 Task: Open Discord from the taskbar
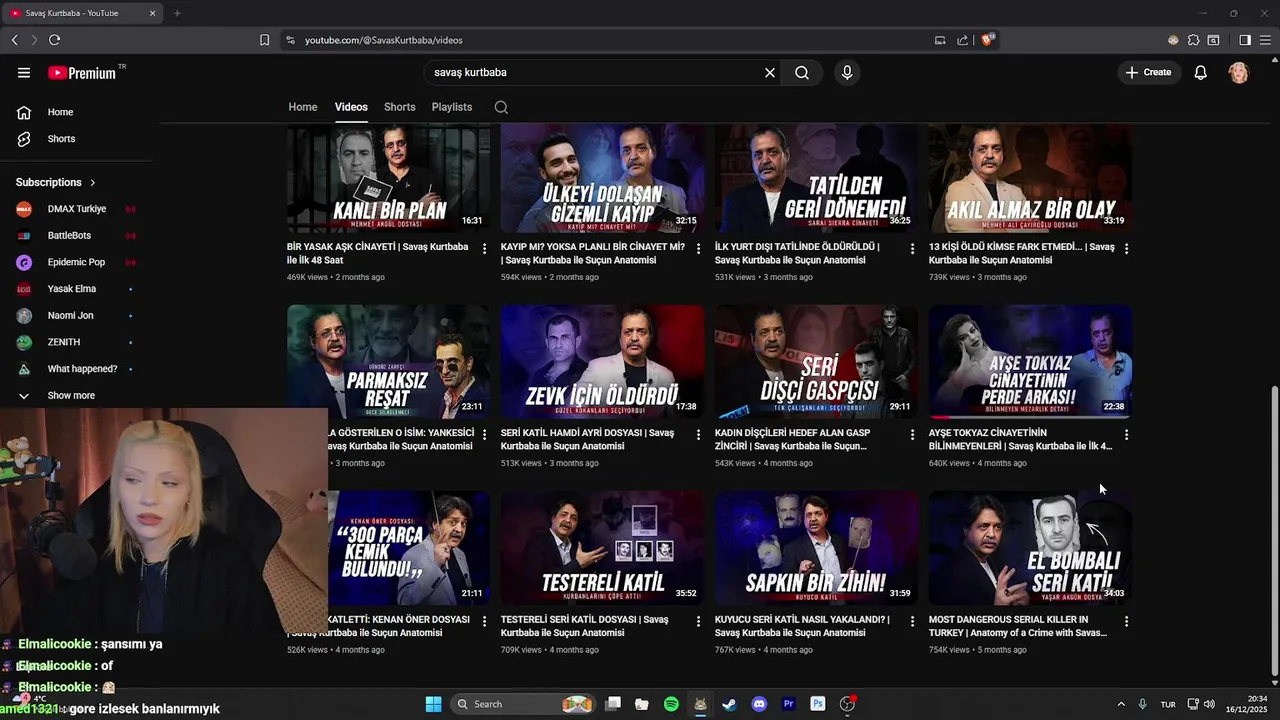point(759,704)
